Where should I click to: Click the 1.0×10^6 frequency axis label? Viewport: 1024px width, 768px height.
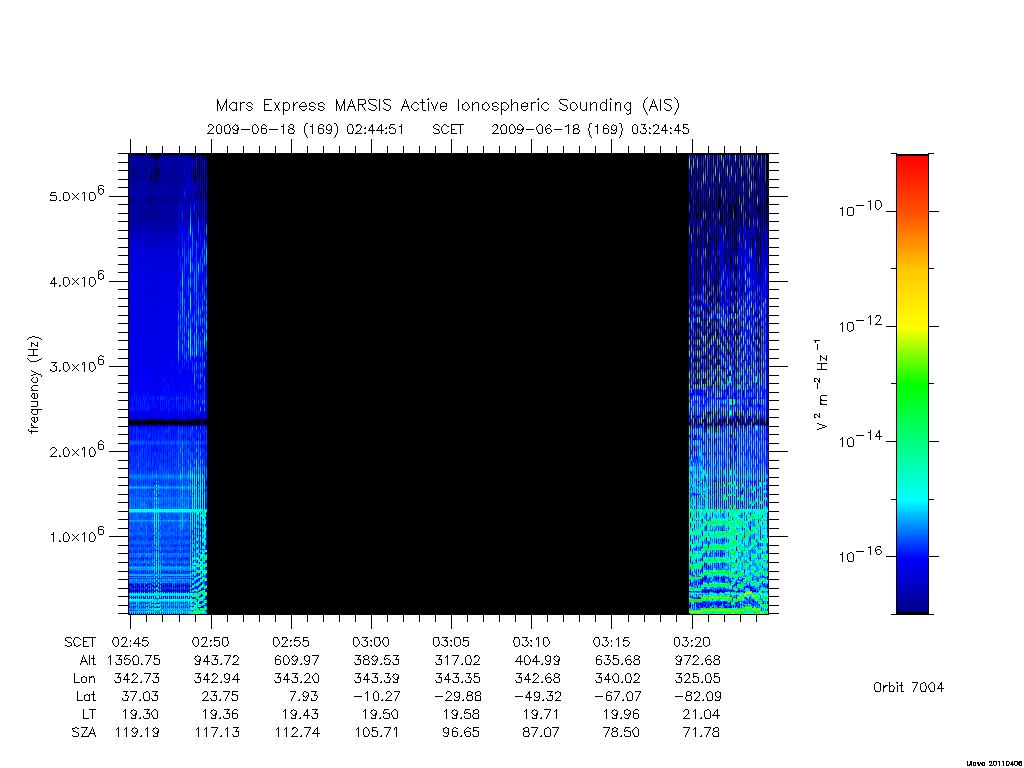click(x=76, y=536)
